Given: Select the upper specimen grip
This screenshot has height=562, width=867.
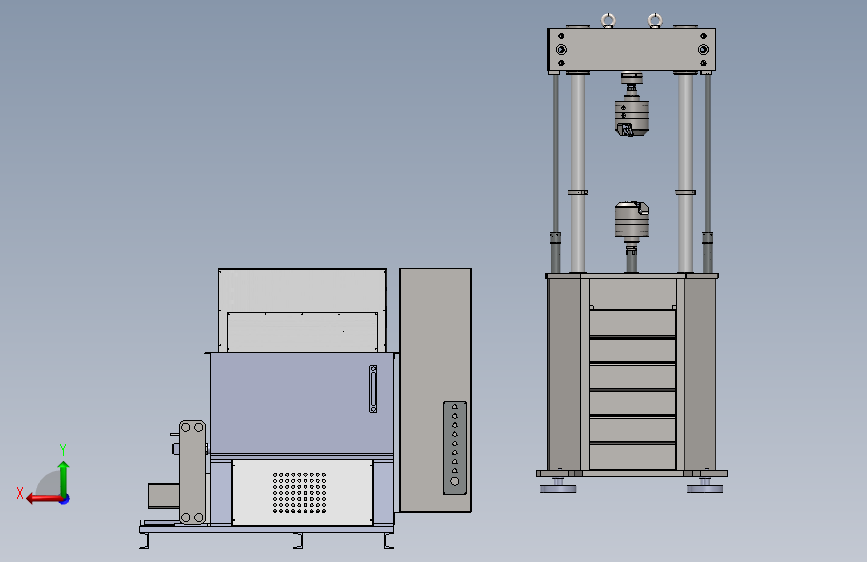Looking at the screenshot, I should click(x=631, y=116).
